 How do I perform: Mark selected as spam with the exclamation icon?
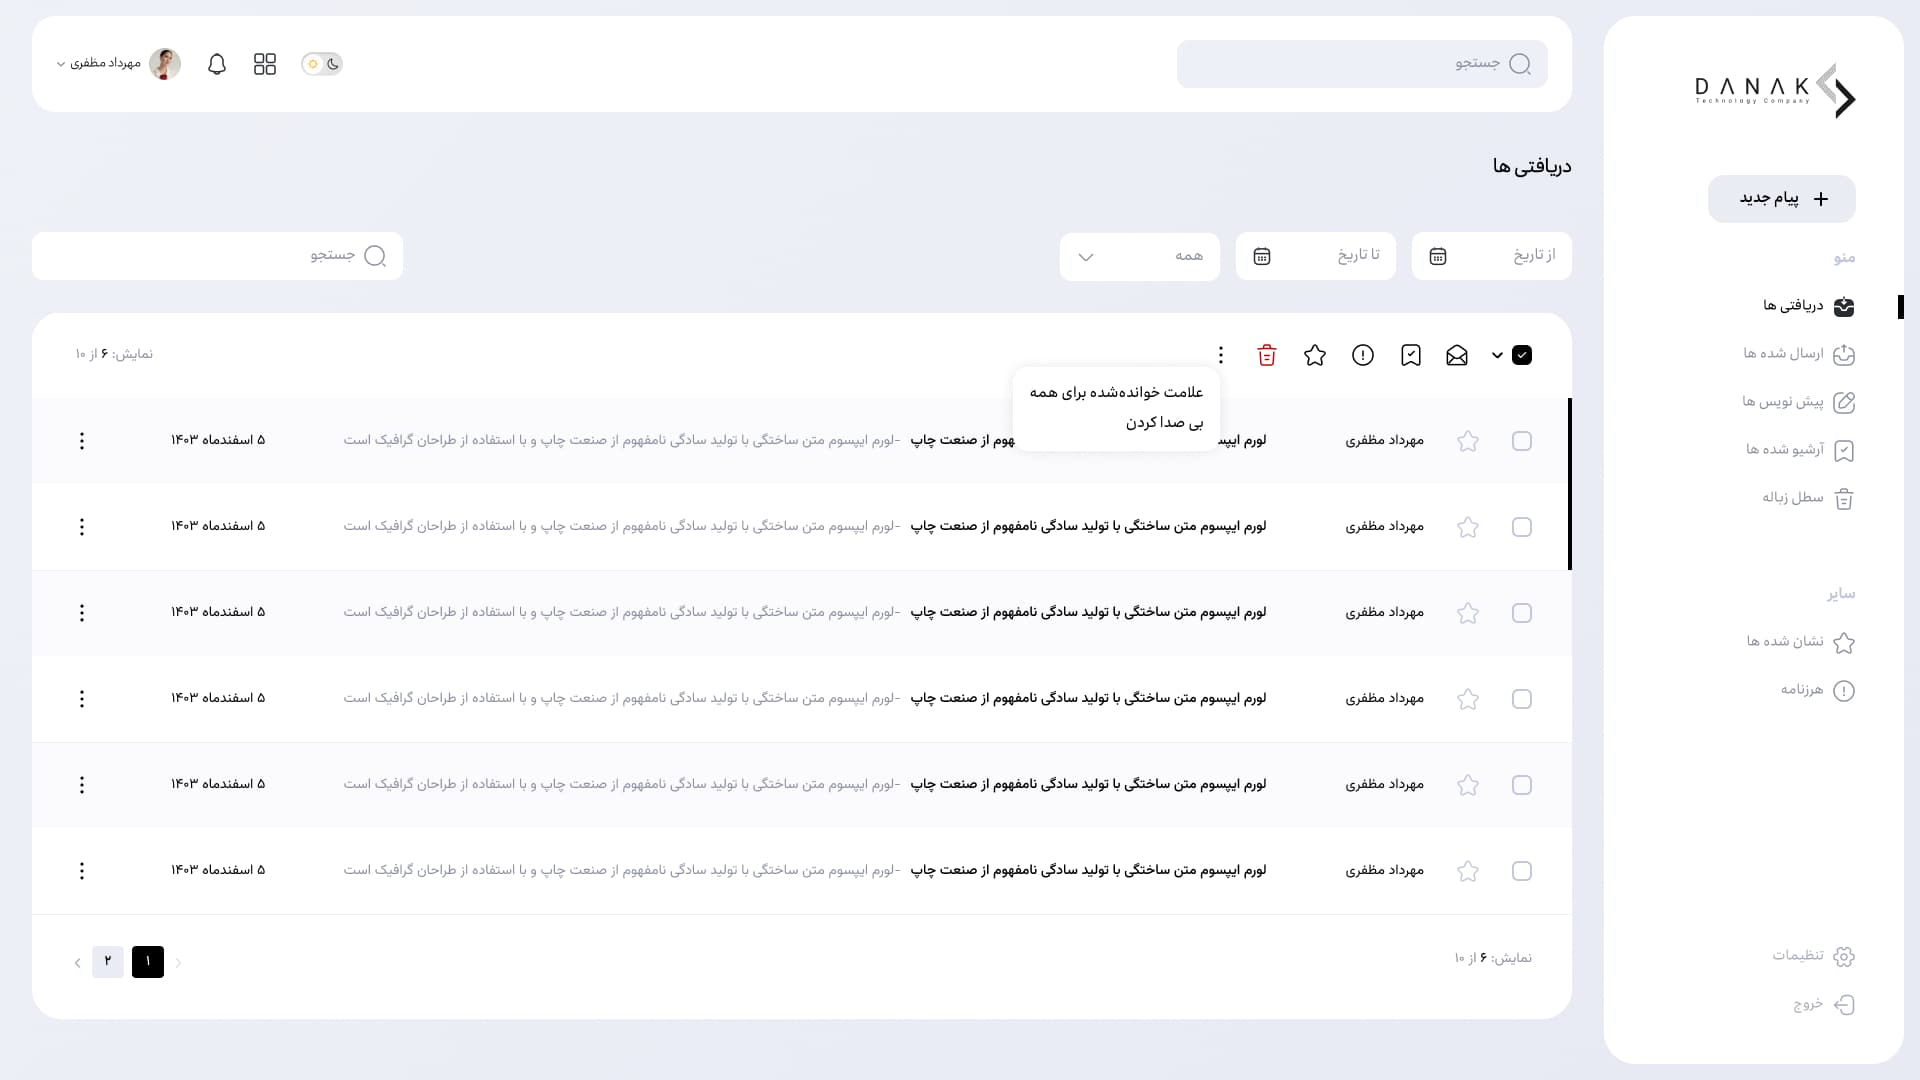pos(1363,355)
